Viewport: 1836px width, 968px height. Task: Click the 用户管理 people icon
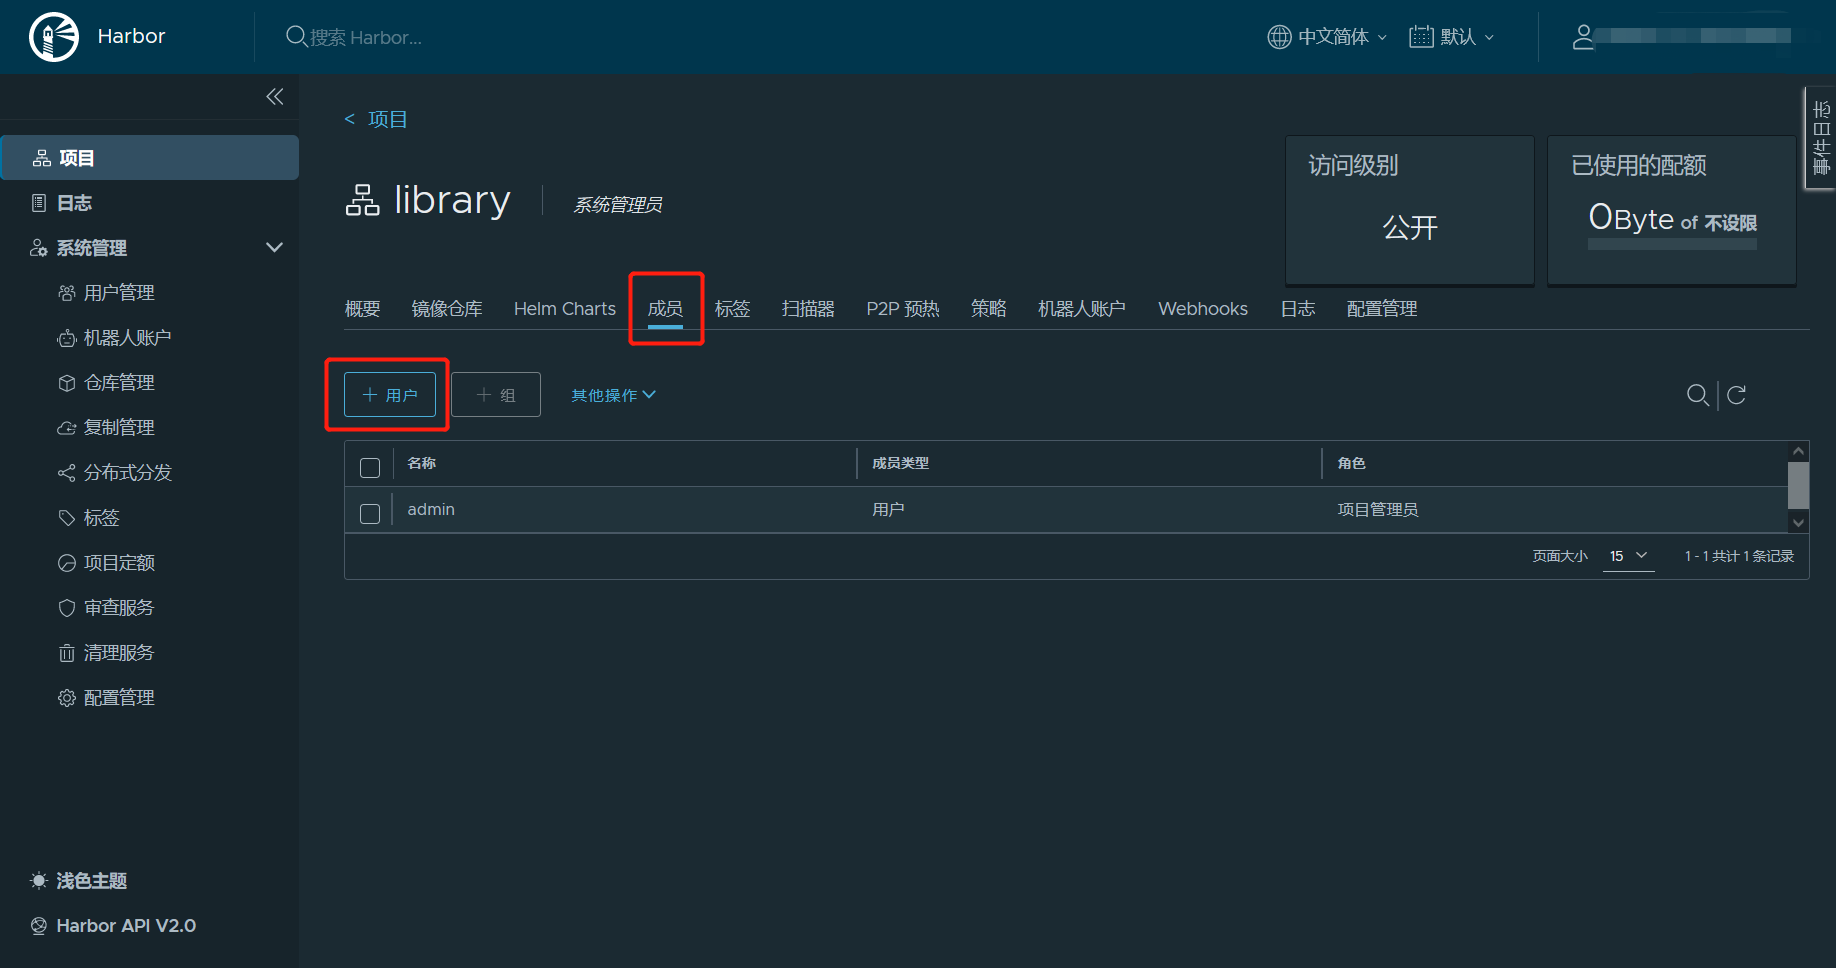point(67,293)
